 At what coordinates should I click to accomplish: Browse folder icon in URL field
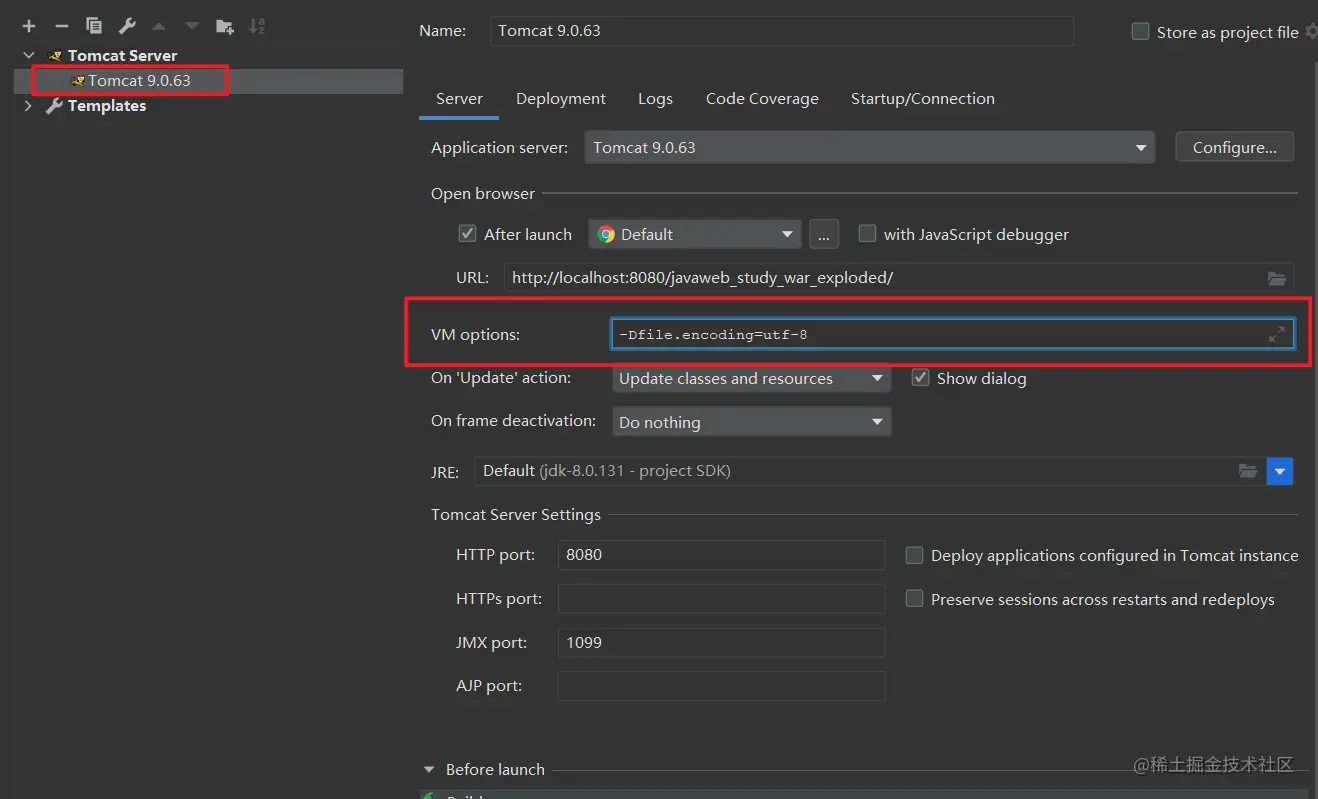(x=1277, y=278)
